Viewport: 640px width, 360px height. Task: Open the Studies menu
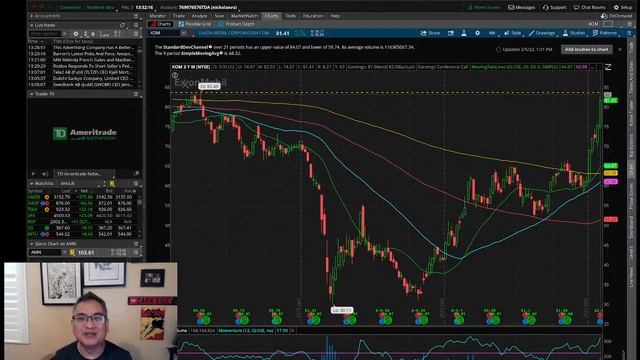tap(573, 33)
